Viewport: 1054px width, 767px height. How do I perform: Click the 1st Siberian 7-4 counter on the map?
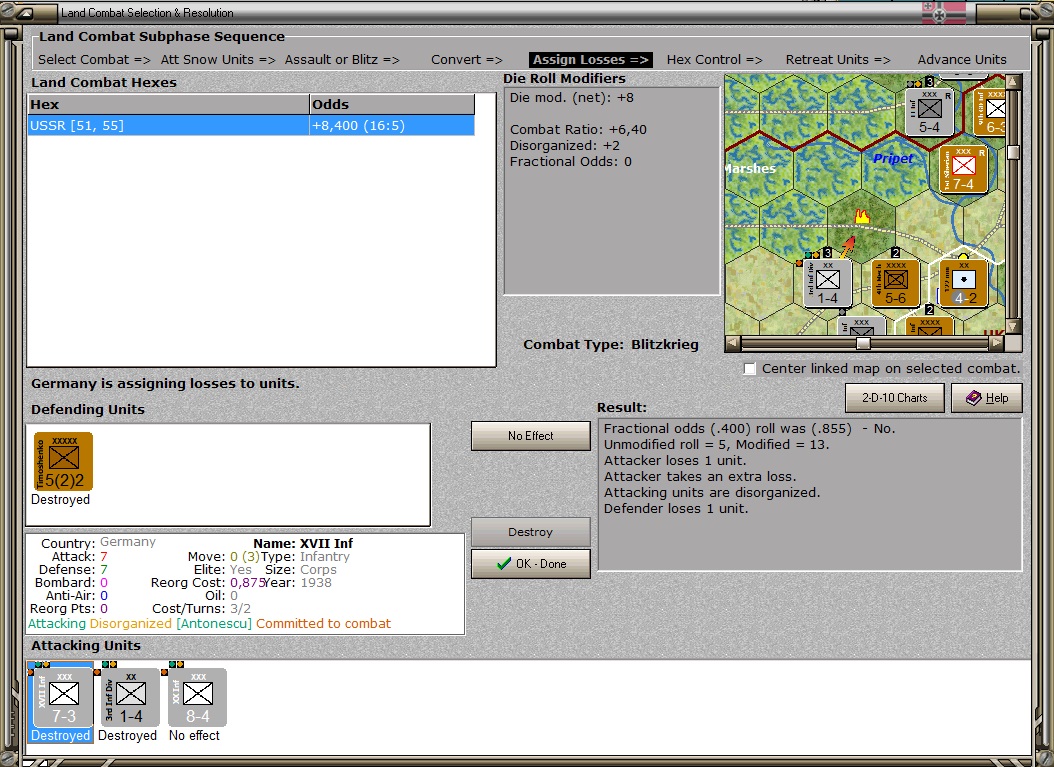[963, 169]
